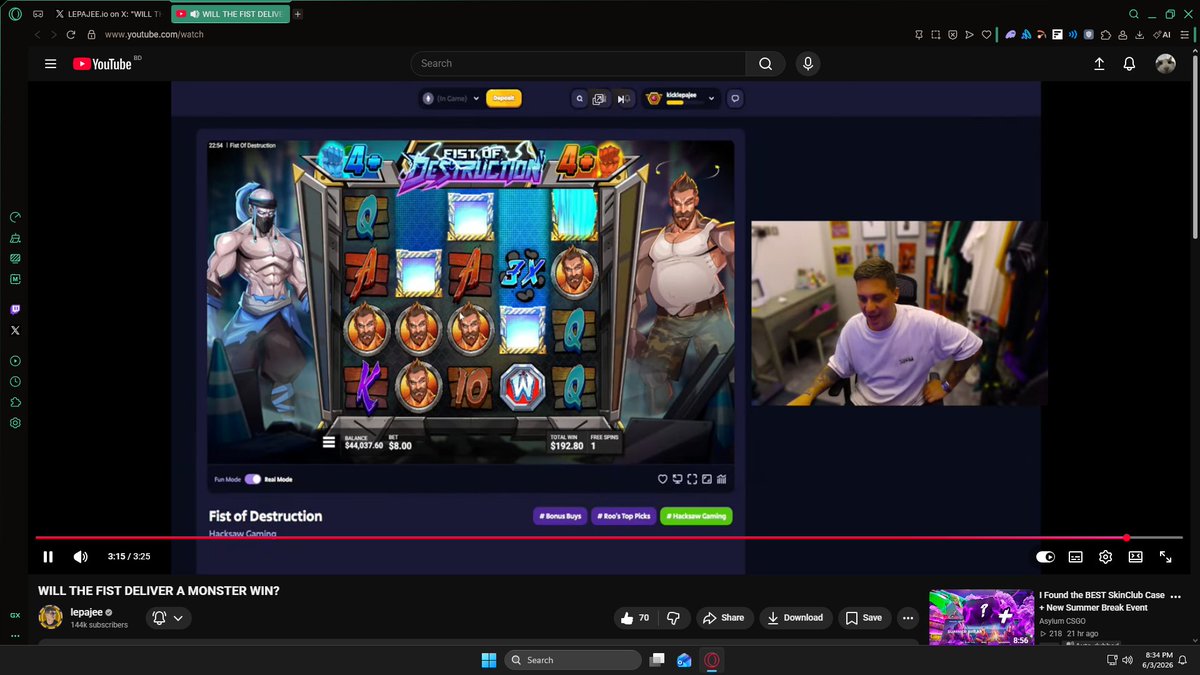Click the Windows taskbar Search box
1200x675 pixels.
pos(573,660)
